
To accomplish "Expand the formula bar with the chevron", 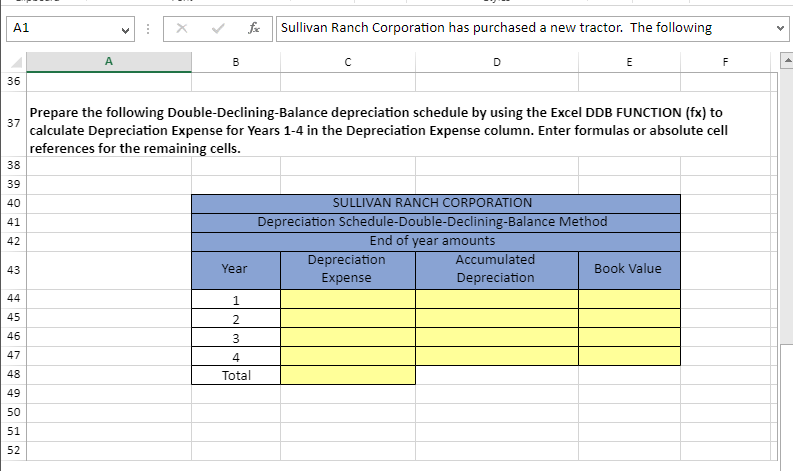I will (780, 28).
